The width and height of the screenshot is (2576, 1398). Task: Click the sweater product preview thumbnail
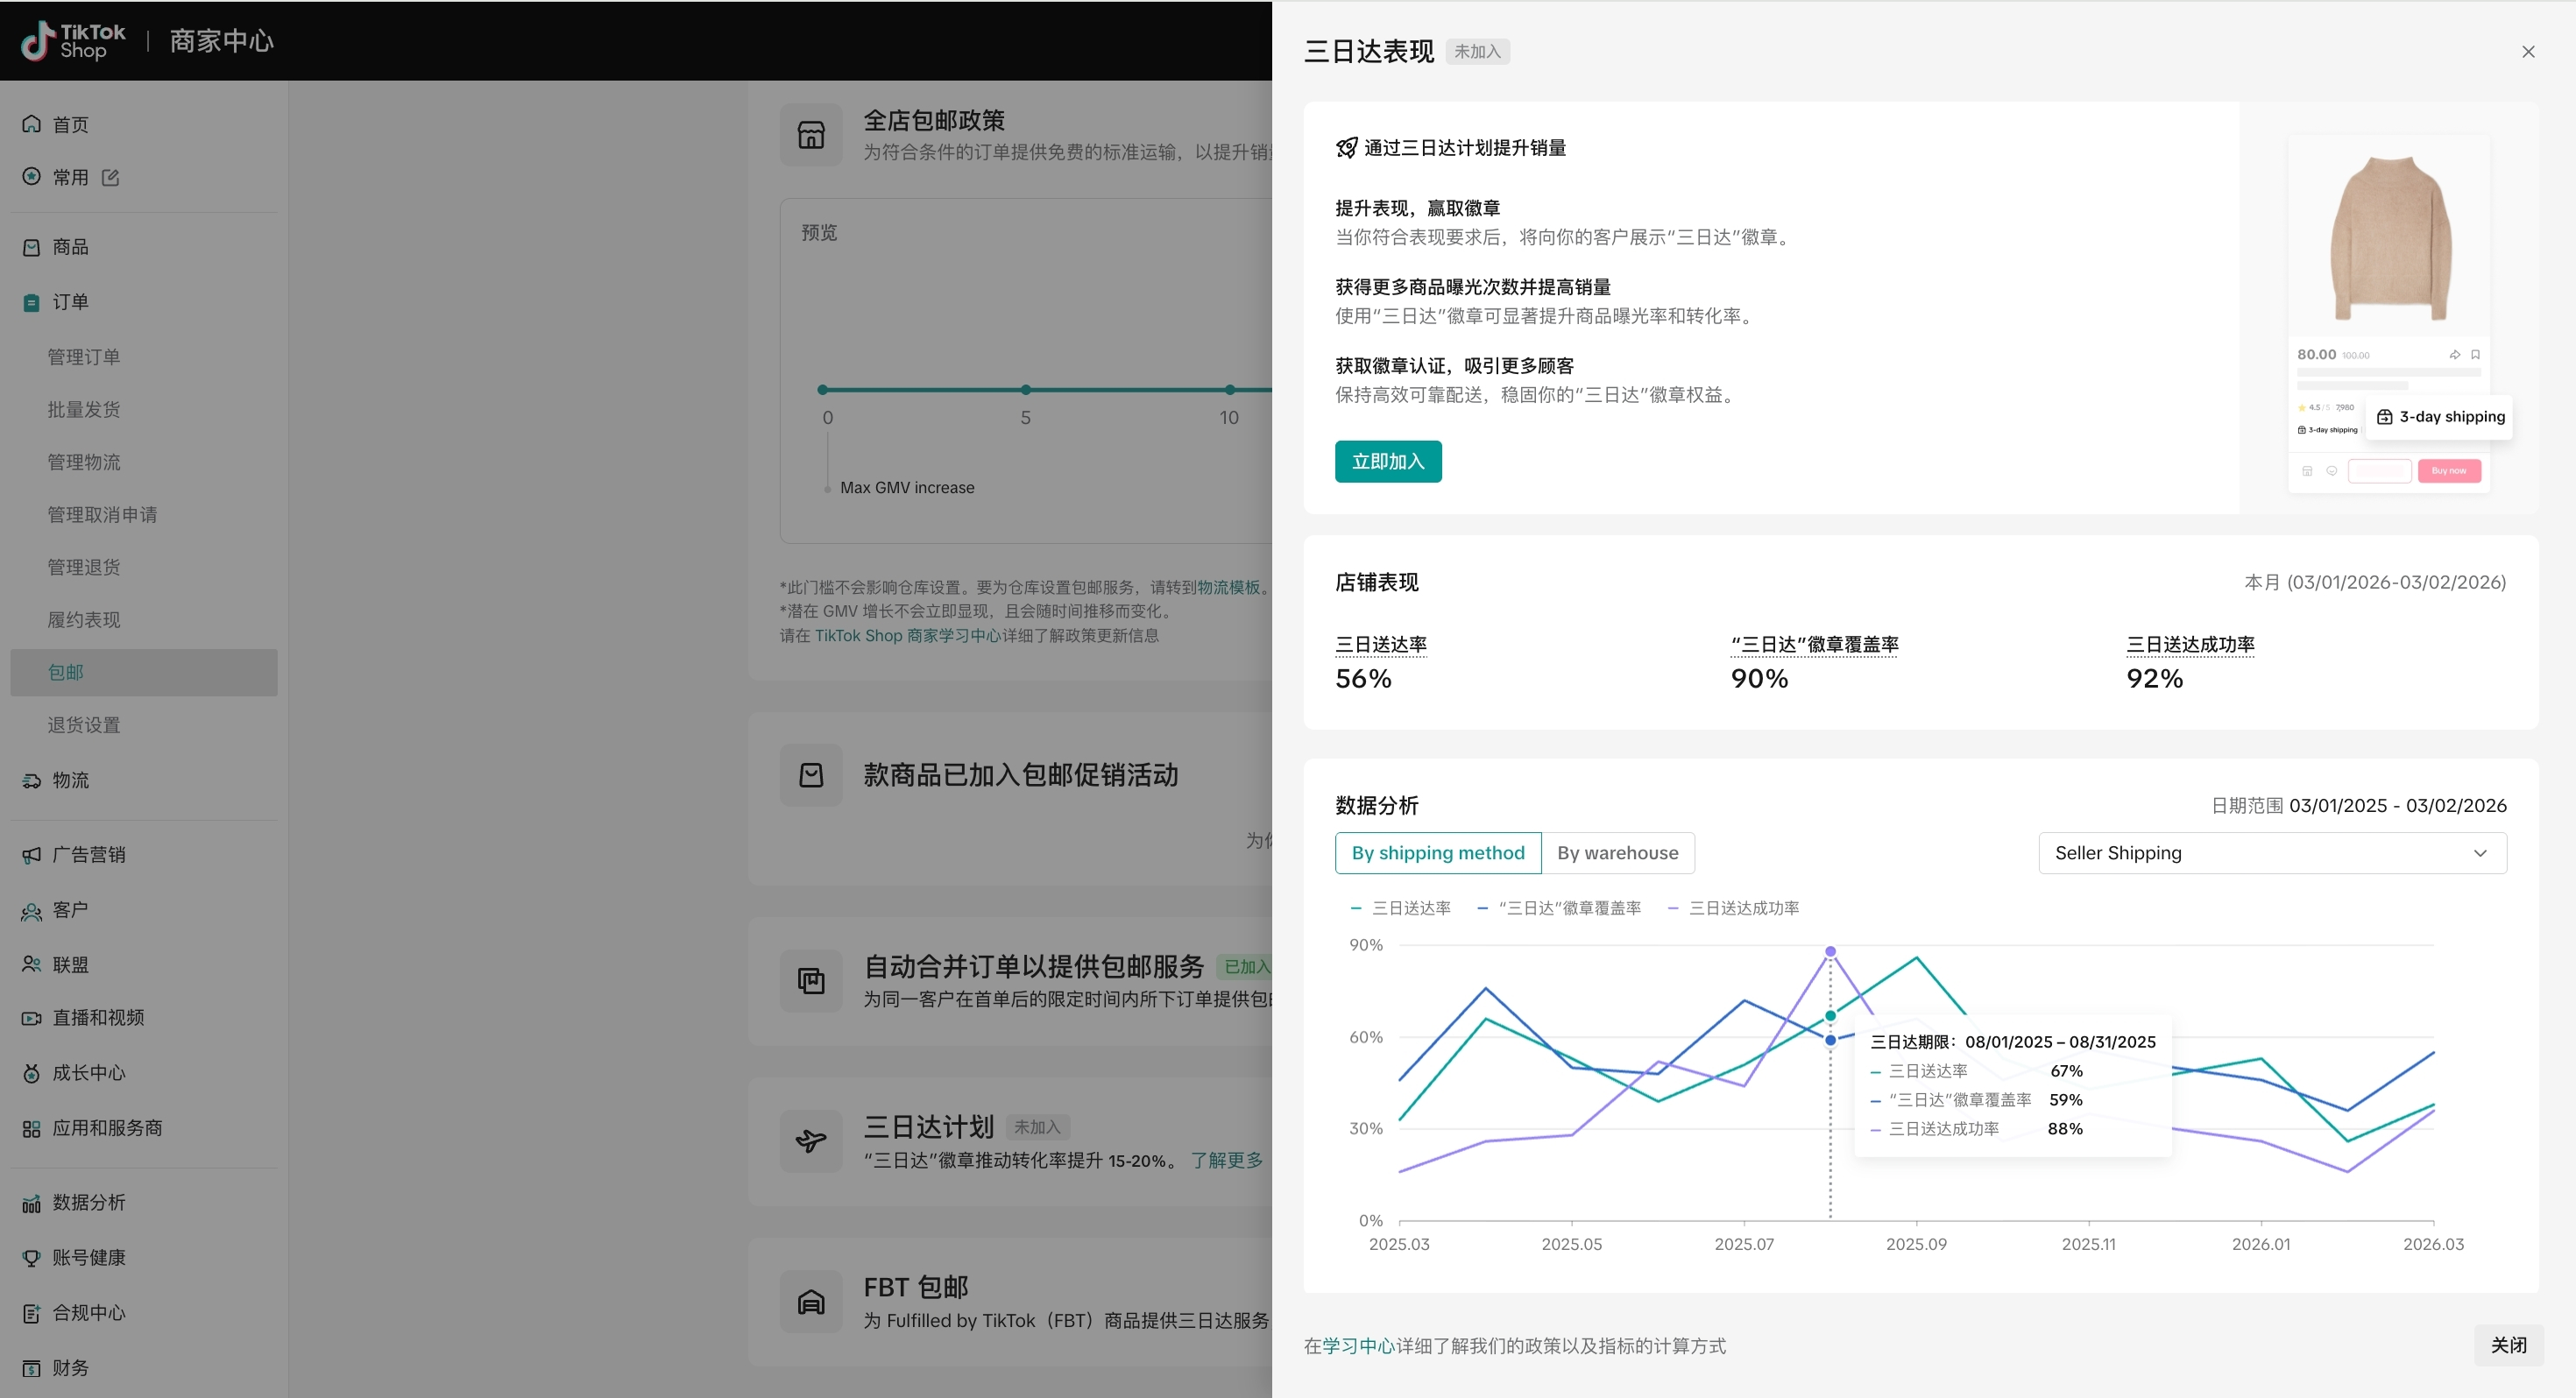(x=2389, y=240)
